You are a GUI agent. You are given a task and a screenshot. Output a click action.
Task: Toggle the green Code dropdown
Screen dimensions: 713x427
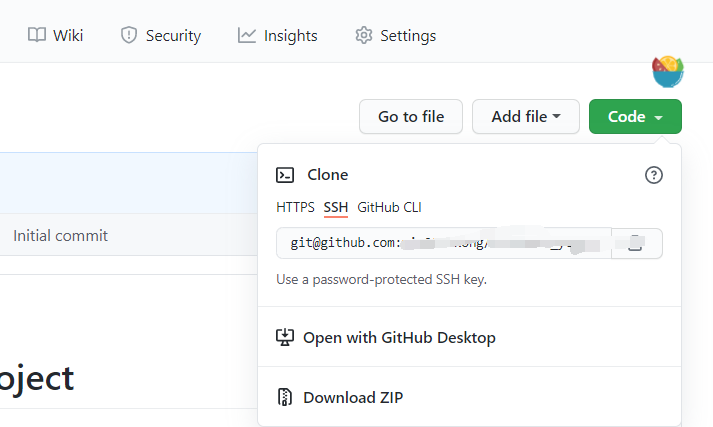pyautogui.click(x=635, y=116)
